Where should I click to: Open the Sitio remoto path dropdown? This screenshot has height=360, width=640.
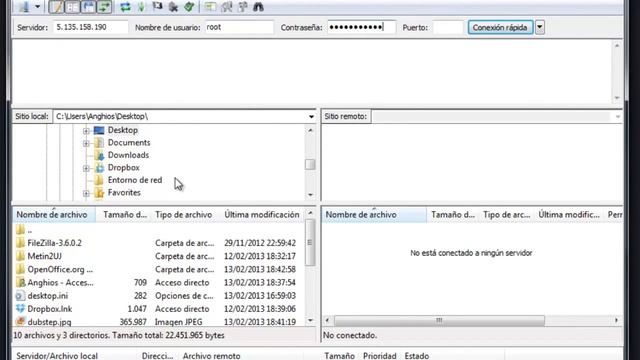(x=618, y=117)
